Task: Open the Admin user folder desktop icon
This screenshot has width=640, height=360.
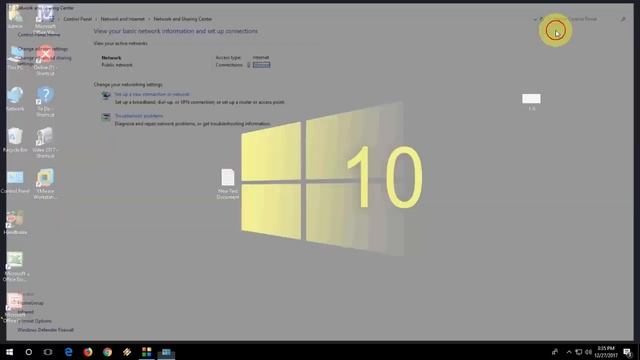Action: click(15, 17)
